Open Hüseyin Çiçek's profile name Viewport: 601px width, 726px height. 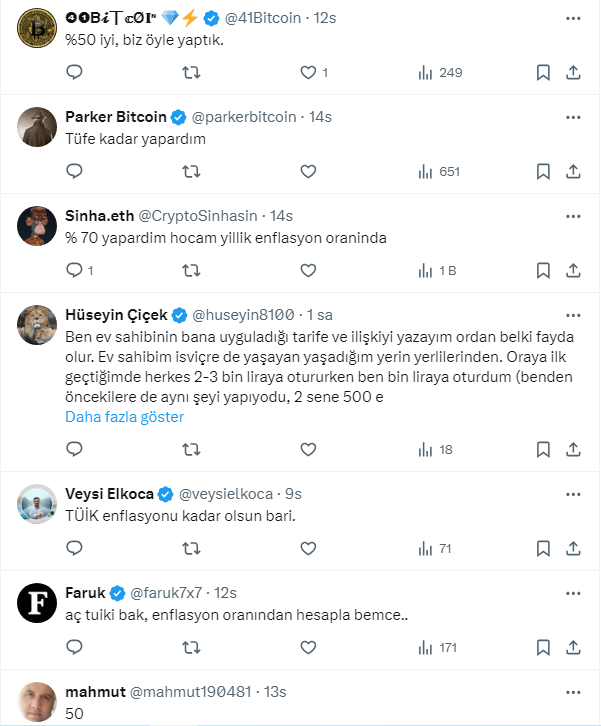pyautogui.click(x=118, y=313)
